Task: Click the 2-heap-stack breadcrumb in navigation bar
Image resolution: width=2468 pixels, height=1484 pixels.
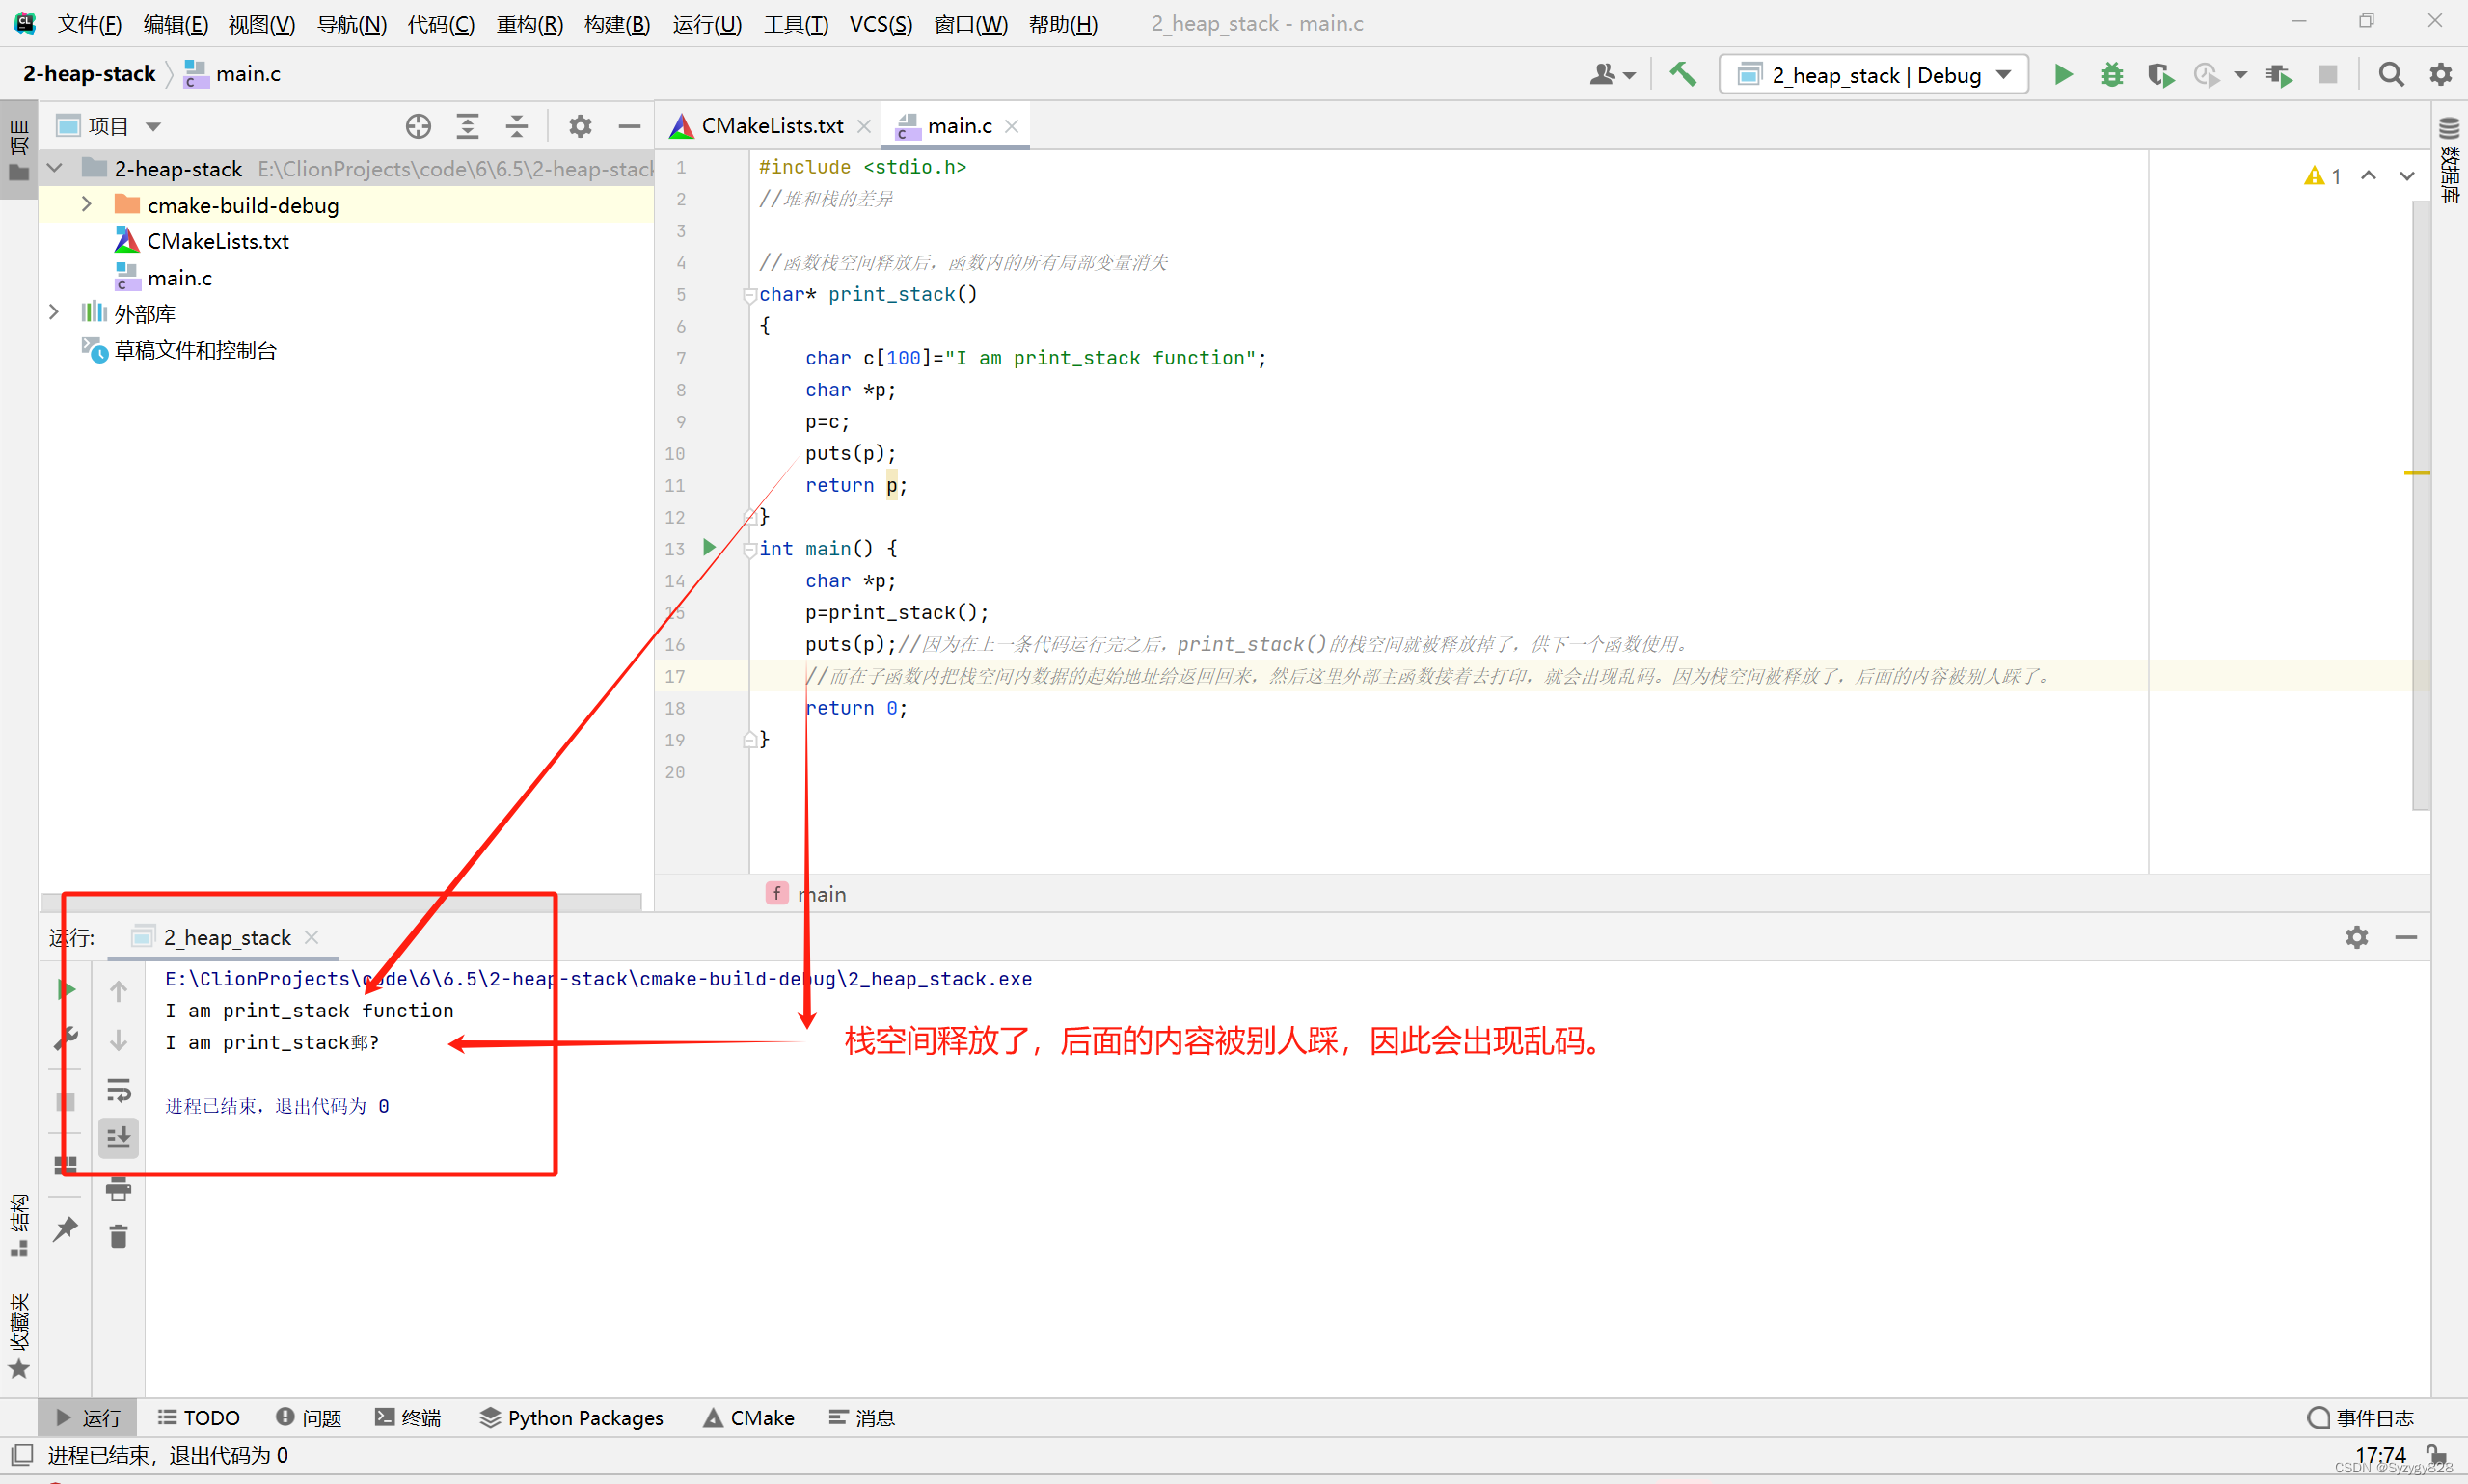Action: (89, 74)
